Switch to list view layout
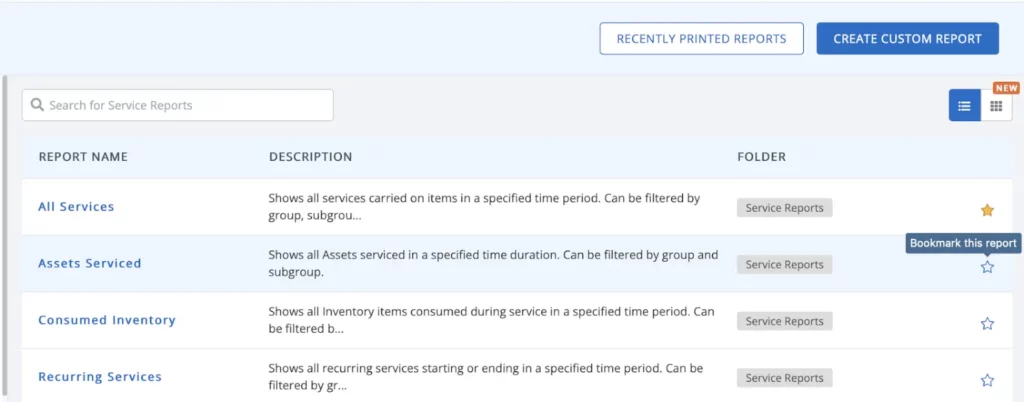The height and width of the screenshot is (402, 1024). (964, 106)
